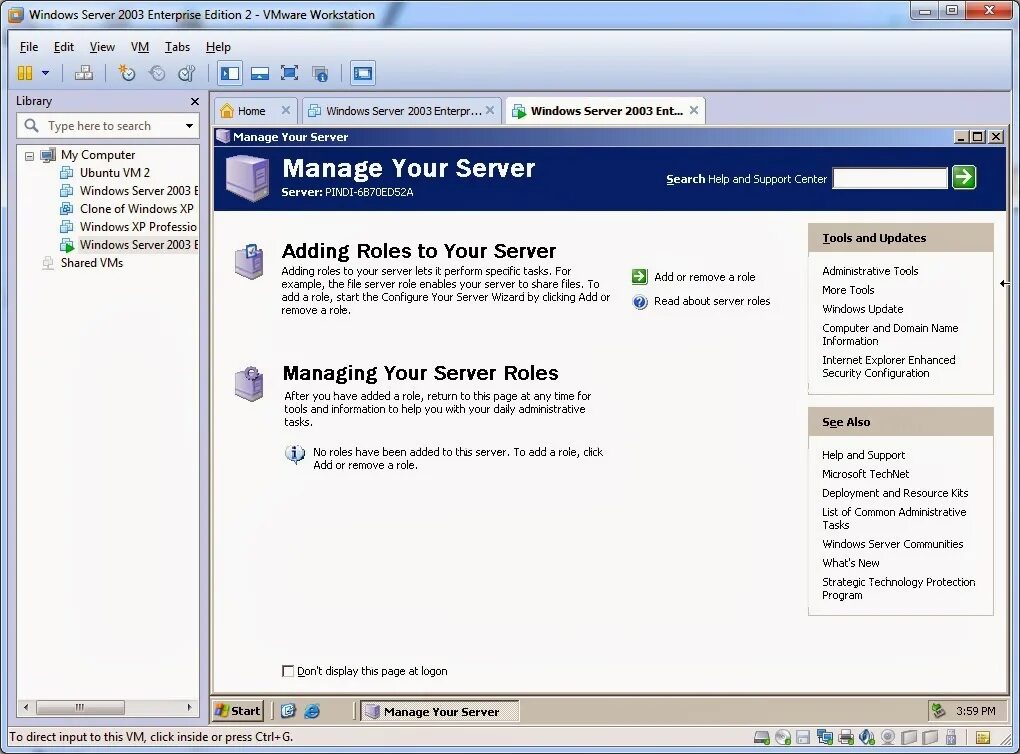The height and width of the screenshot is (754, 1020).
Task: Select Shared VMs in library
Action: coord(92,263)
